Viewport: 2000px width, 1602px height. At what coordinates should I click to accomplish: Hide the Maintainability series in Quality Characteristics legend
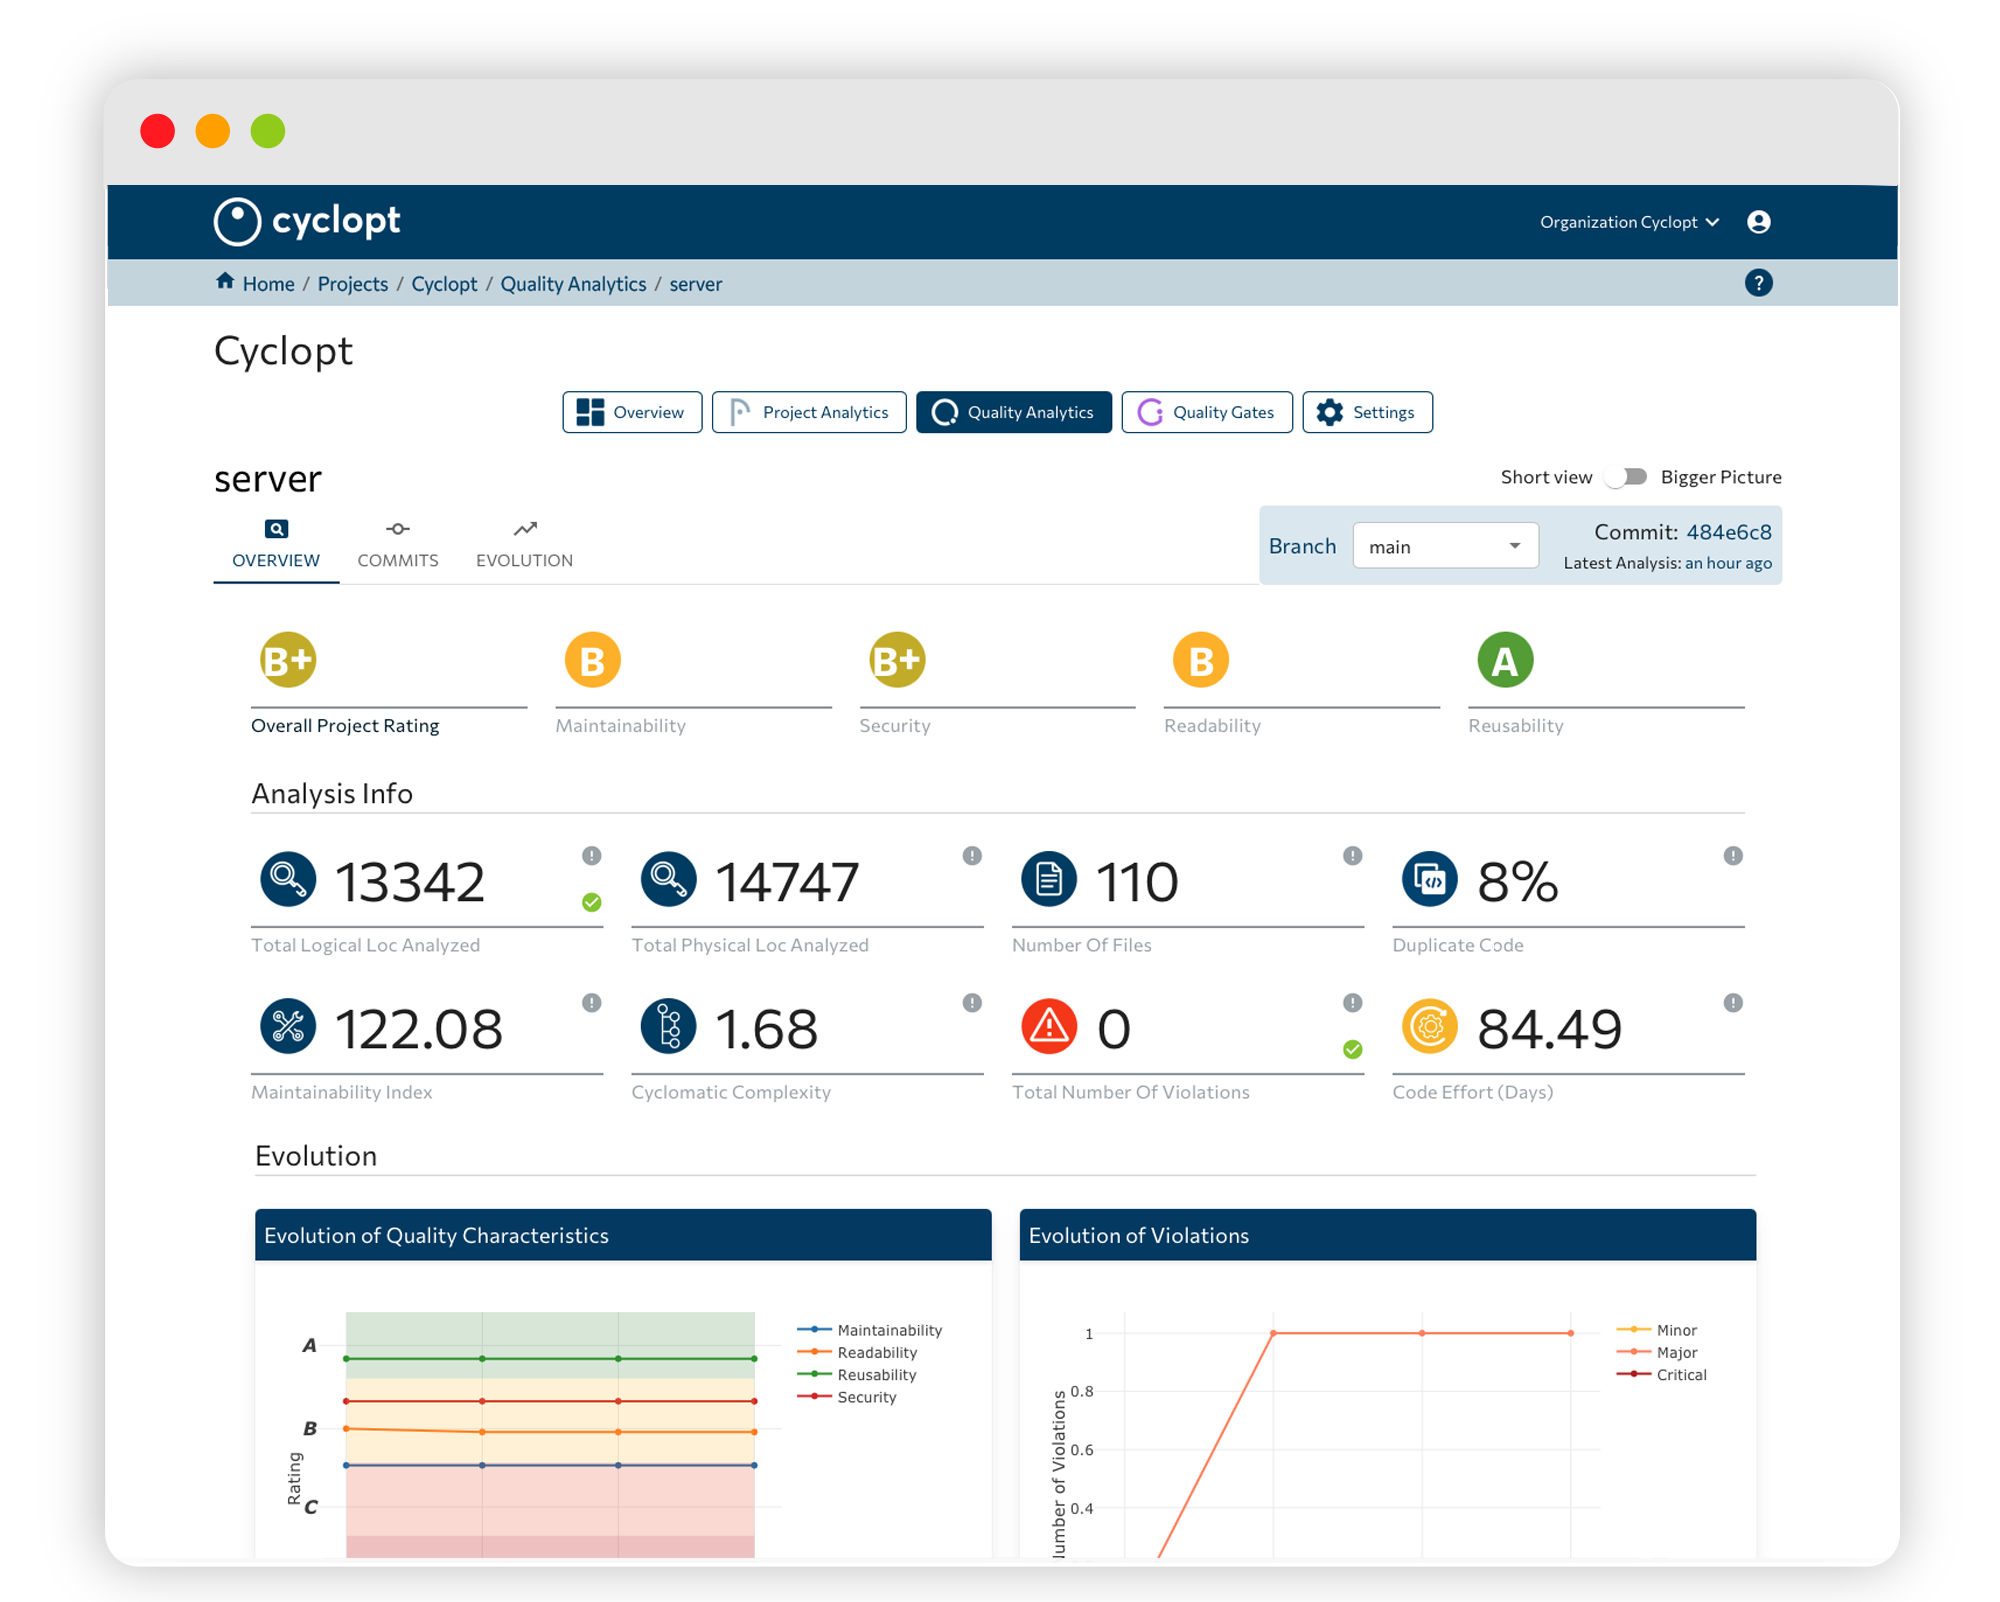point(888,1330)
